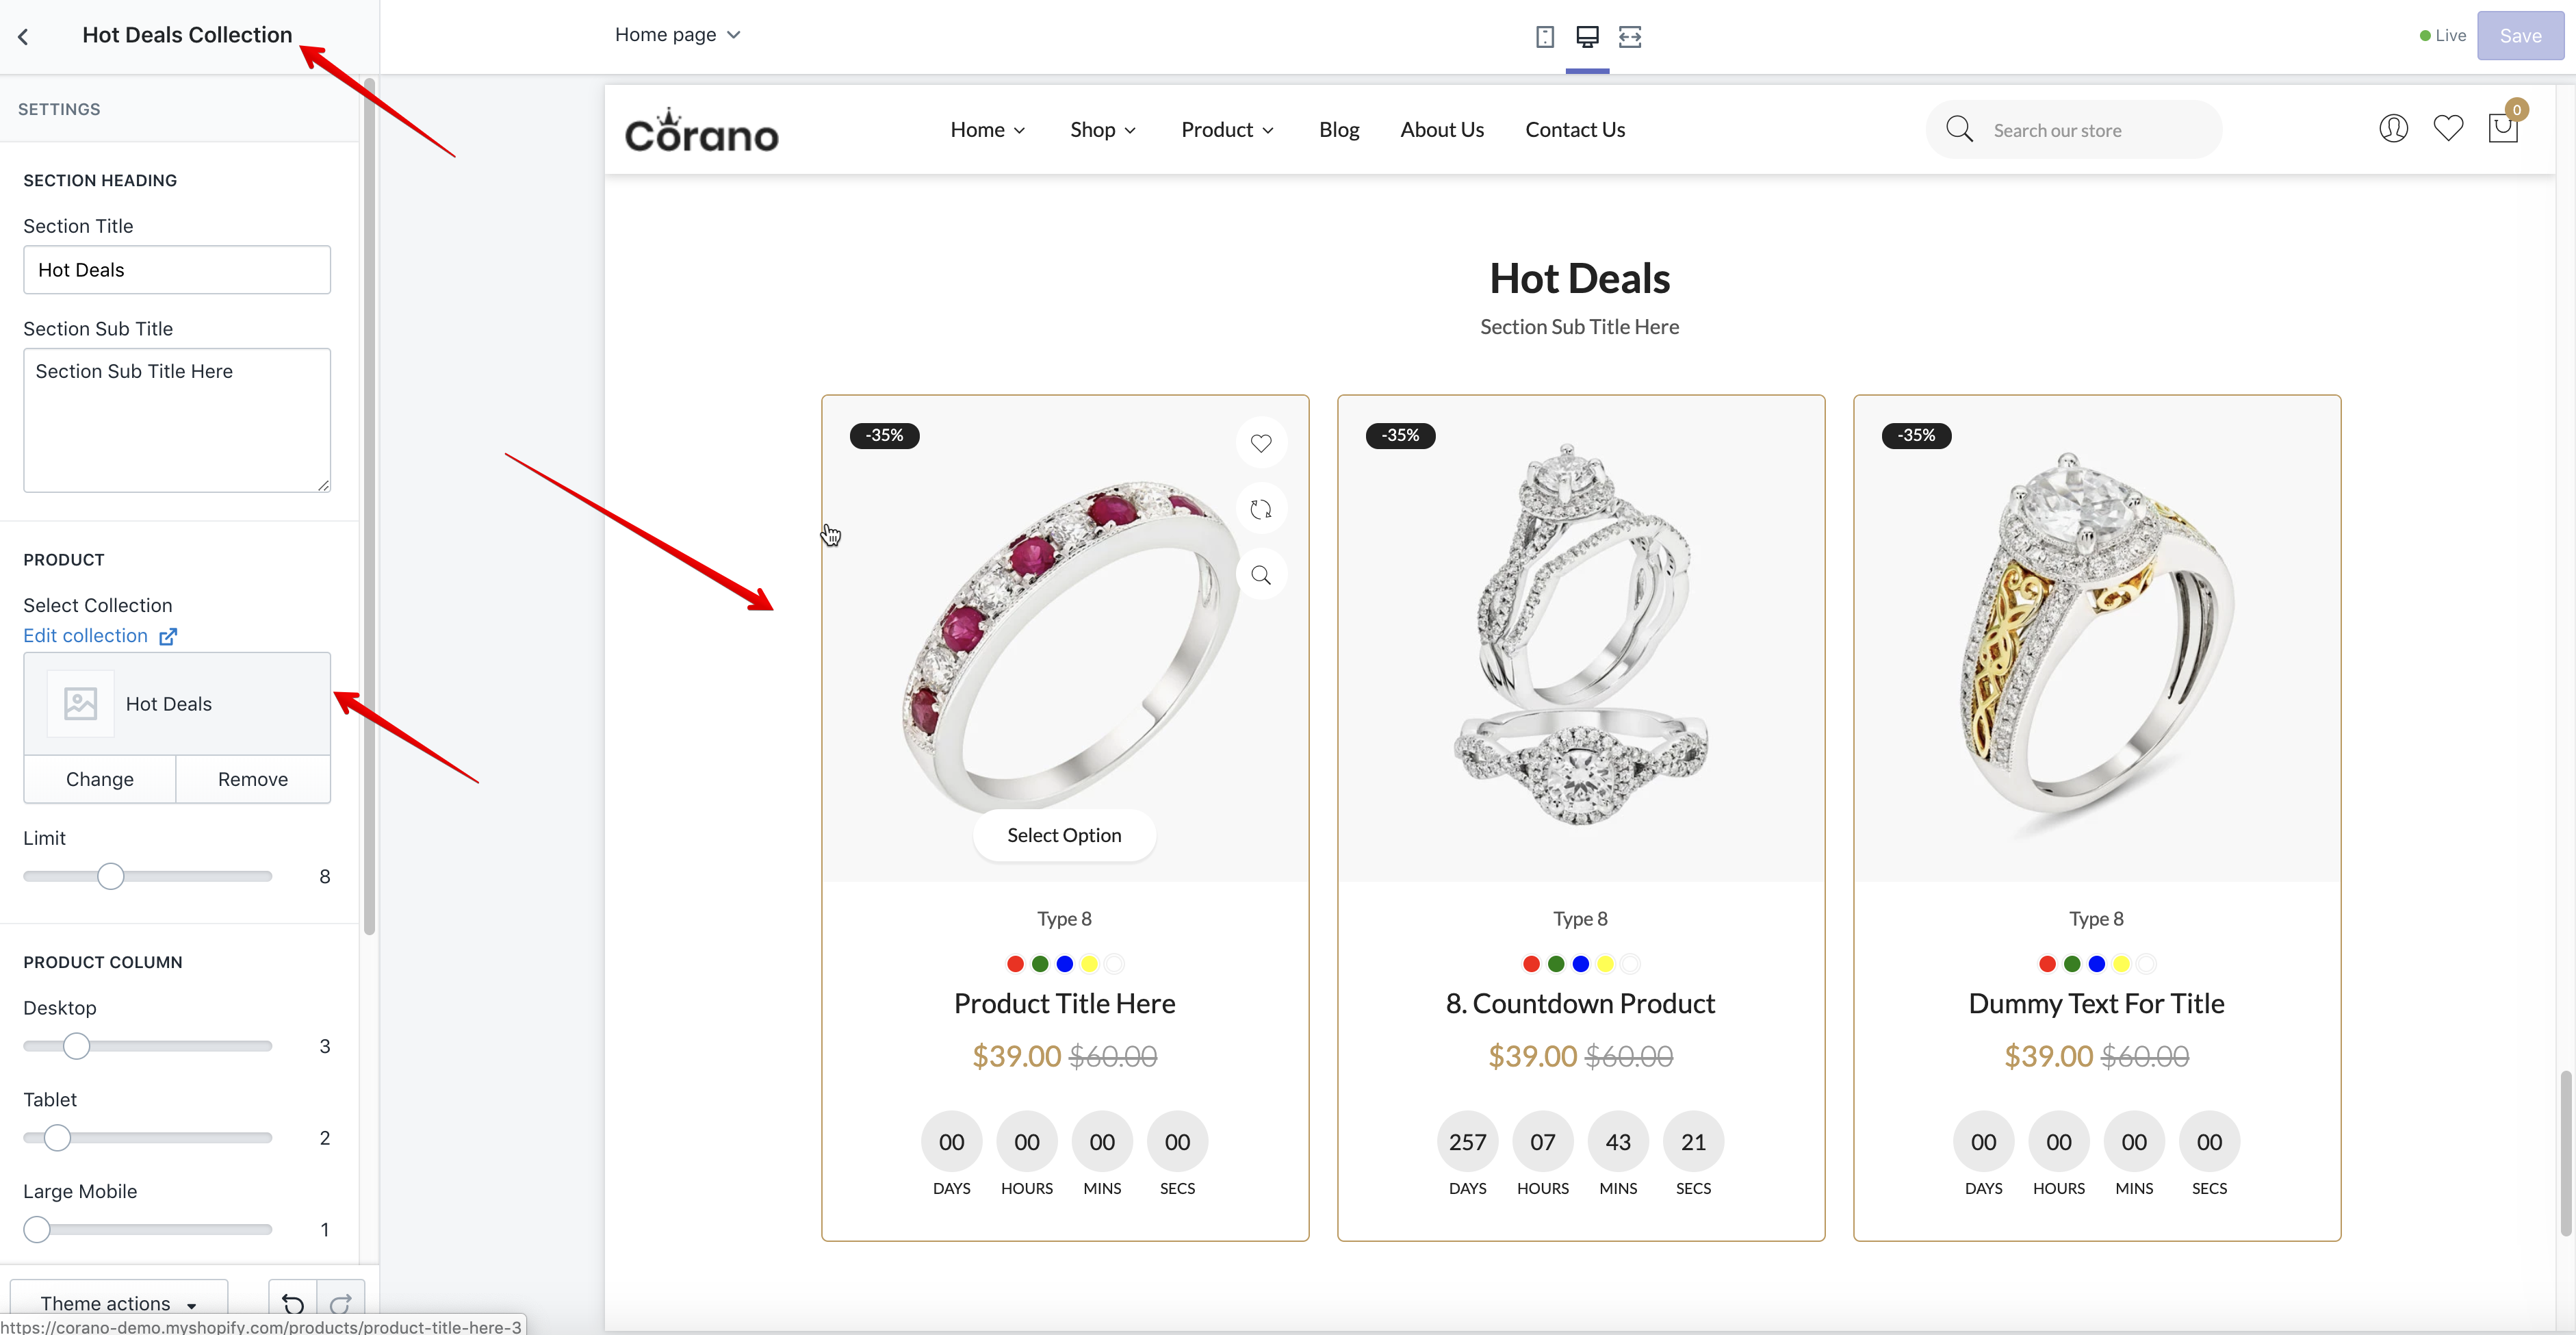Expand the Home page selector dropdown
The width and height of the screenshot is (2576, 1335).
pos(677,35)
